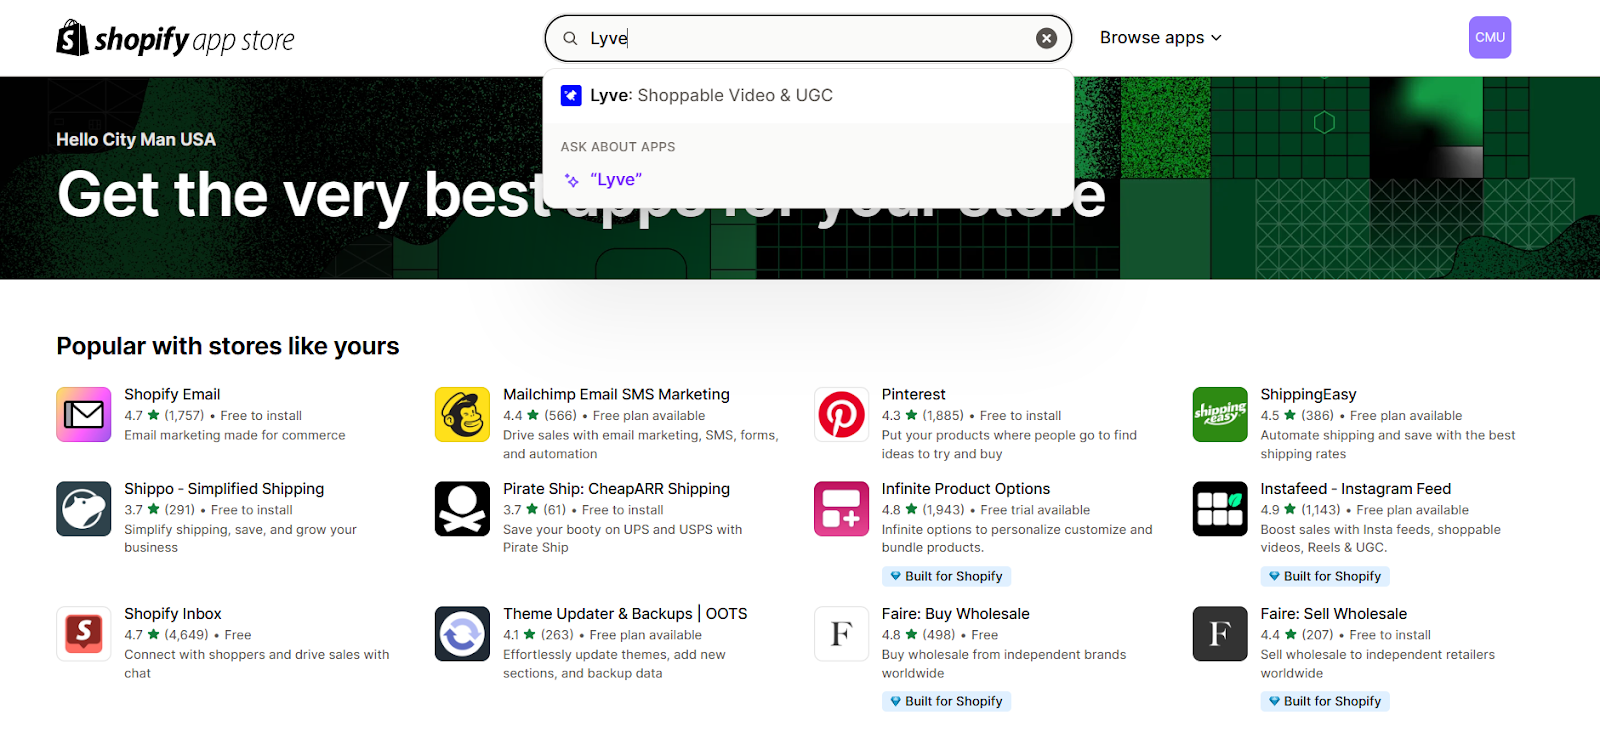Ask about apps with "Lyve" query

coord(615,180)
